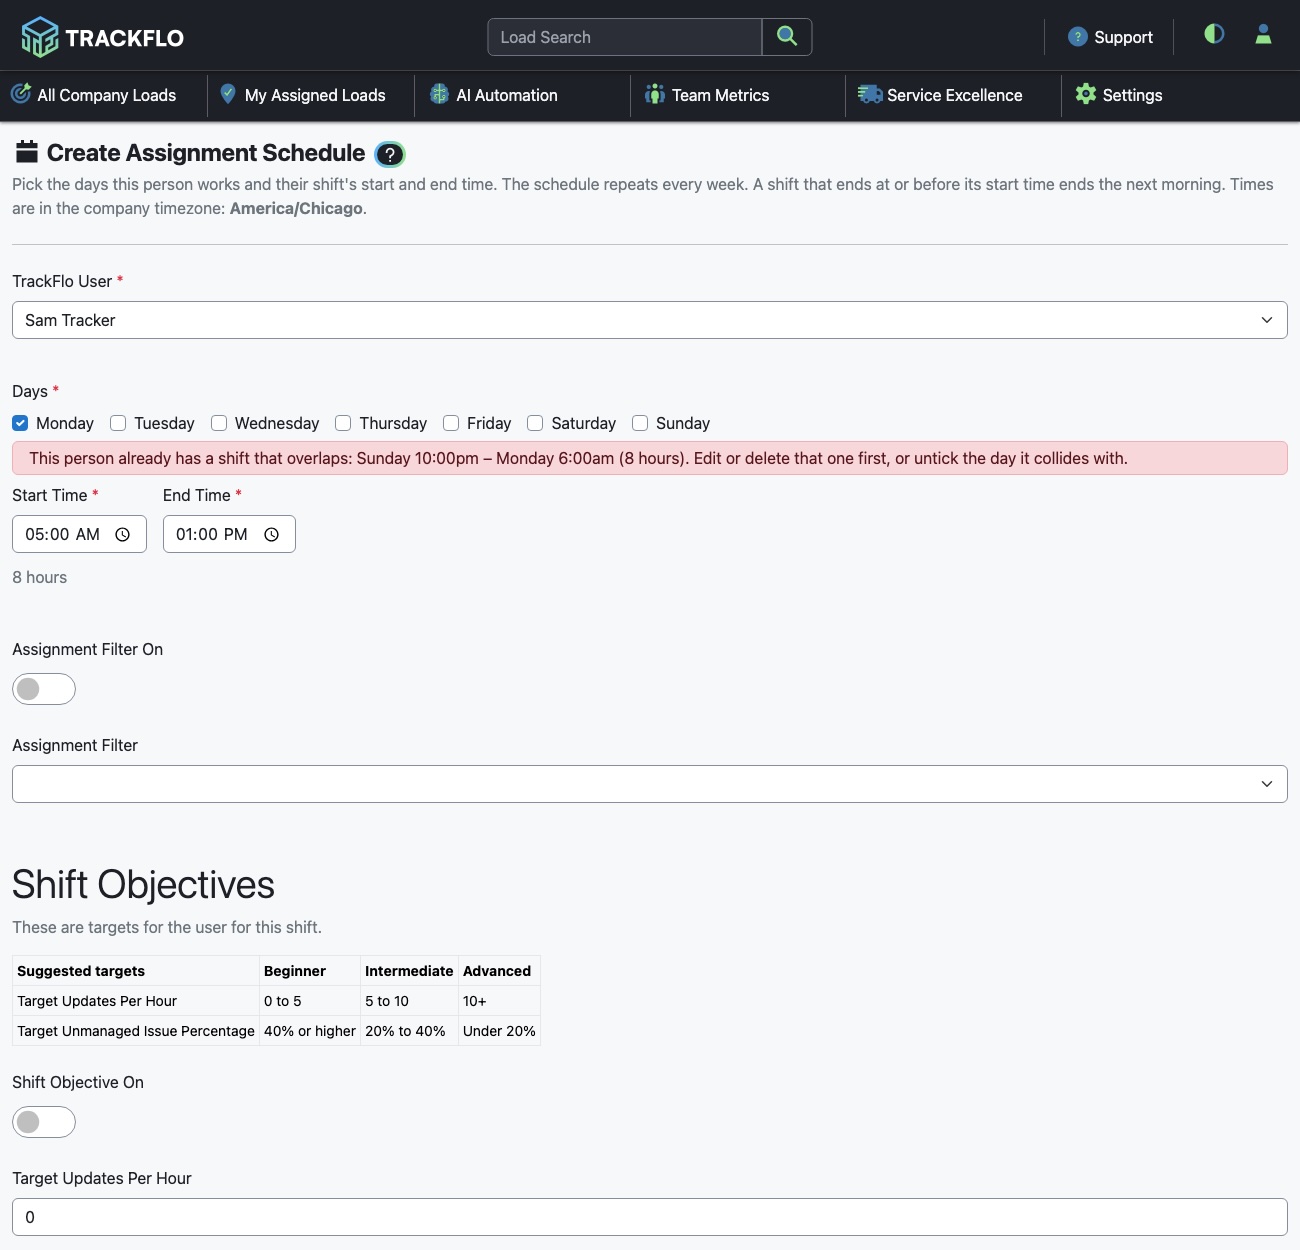
Task: Click the 'Under 20%' Advanced table cell
Action: point(499,1031)
